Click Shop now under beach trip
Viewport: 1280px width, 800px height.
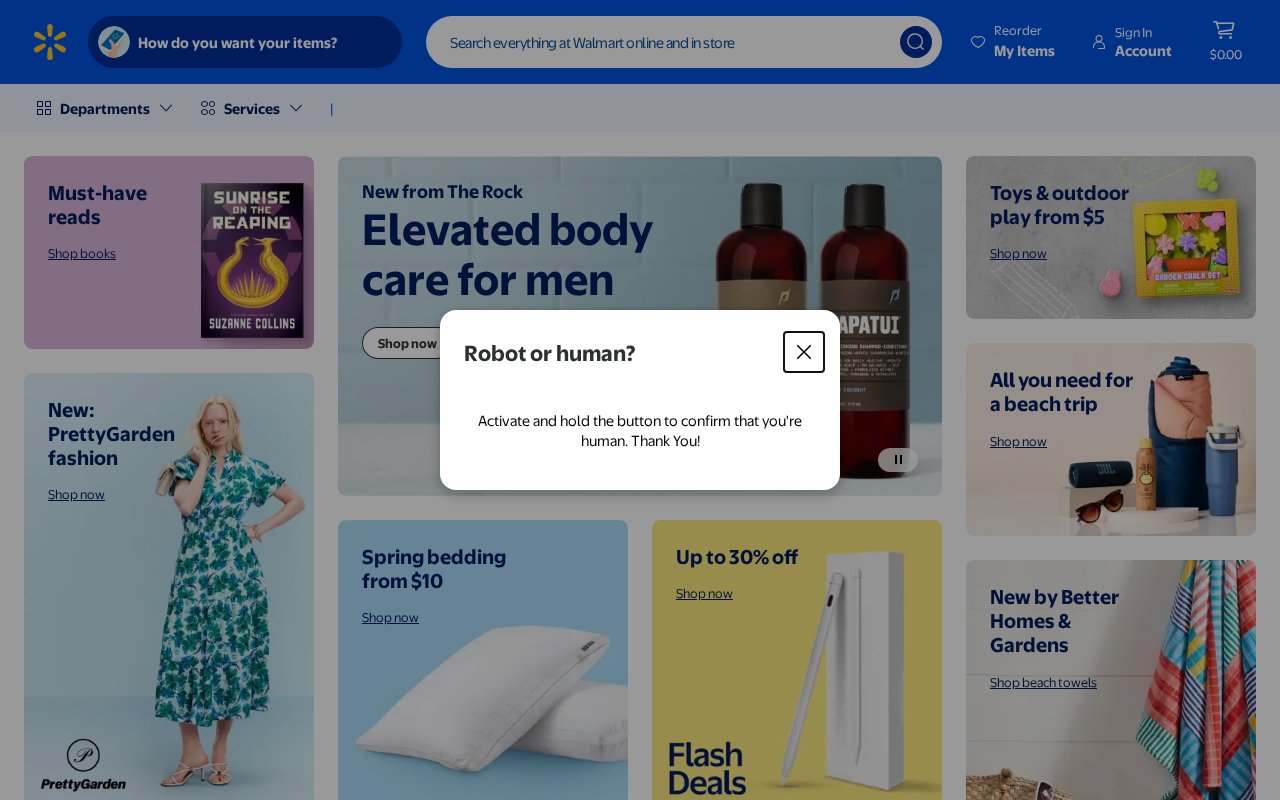[x=1018, y=442]
